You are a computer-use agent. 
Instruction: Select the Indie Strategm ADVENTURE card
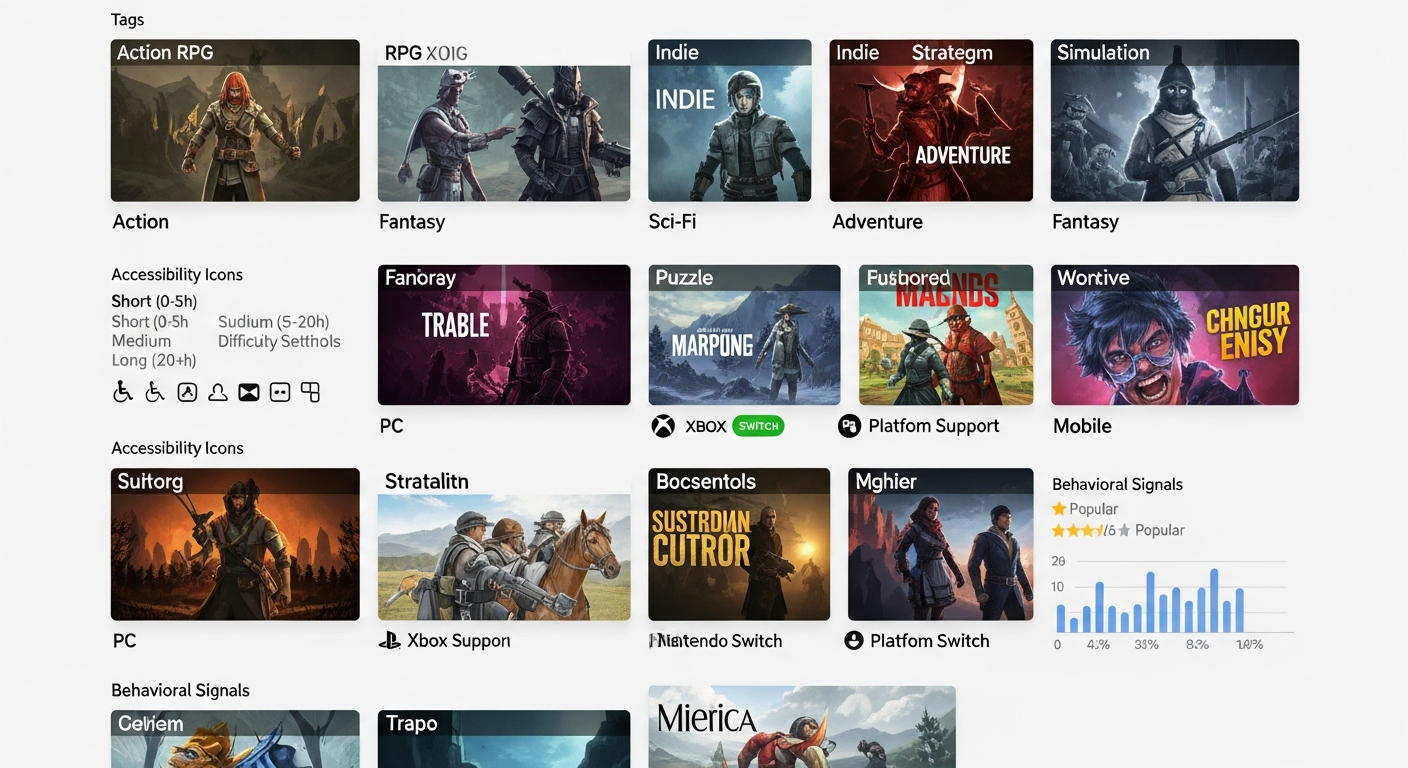[x=931, y=120]
